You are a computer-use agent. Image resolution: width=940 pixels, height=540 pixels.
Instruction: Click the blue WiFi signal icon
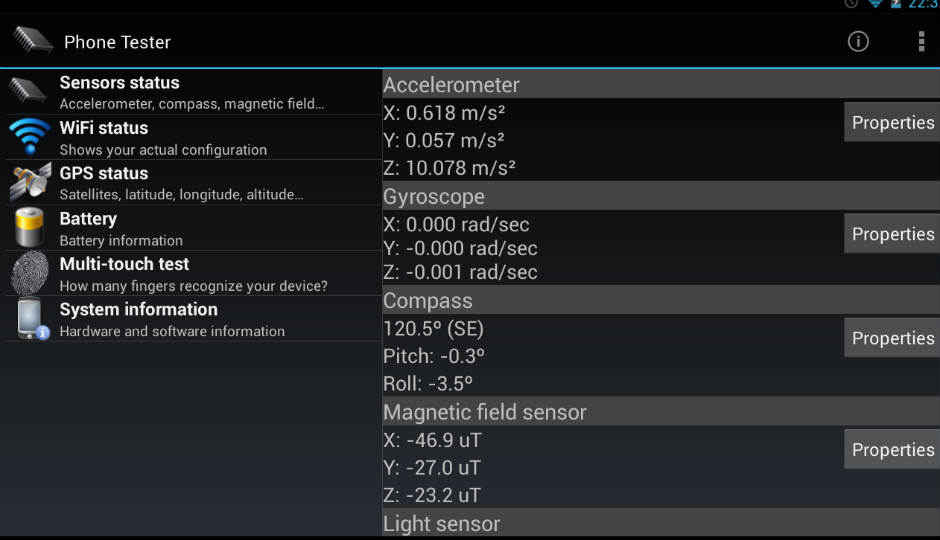coord(29,136)
